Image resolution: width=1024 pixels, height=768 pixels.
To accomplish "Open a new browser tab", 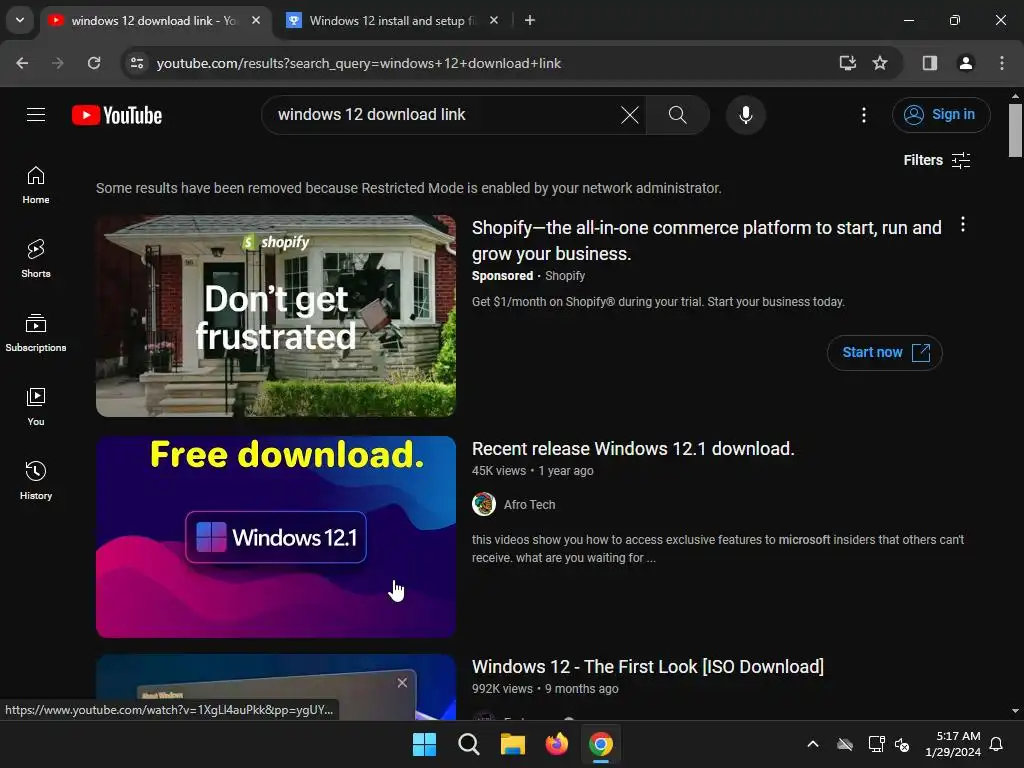I will pyautogui.click(x=530, y=21).
